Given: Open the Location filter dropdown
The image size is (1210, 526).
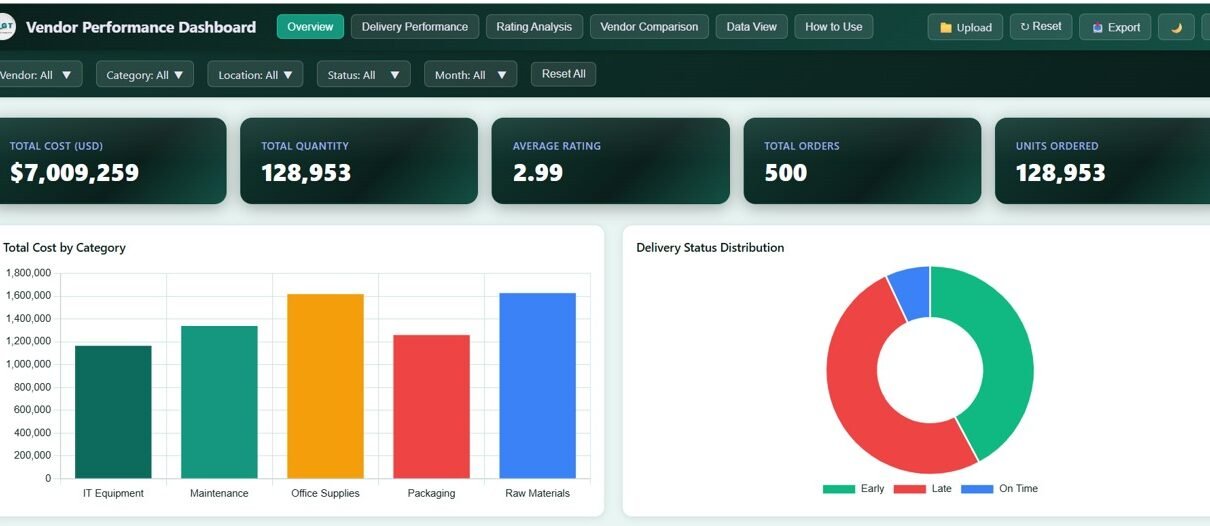Looking at the screenshot, I should click(255, 74).
